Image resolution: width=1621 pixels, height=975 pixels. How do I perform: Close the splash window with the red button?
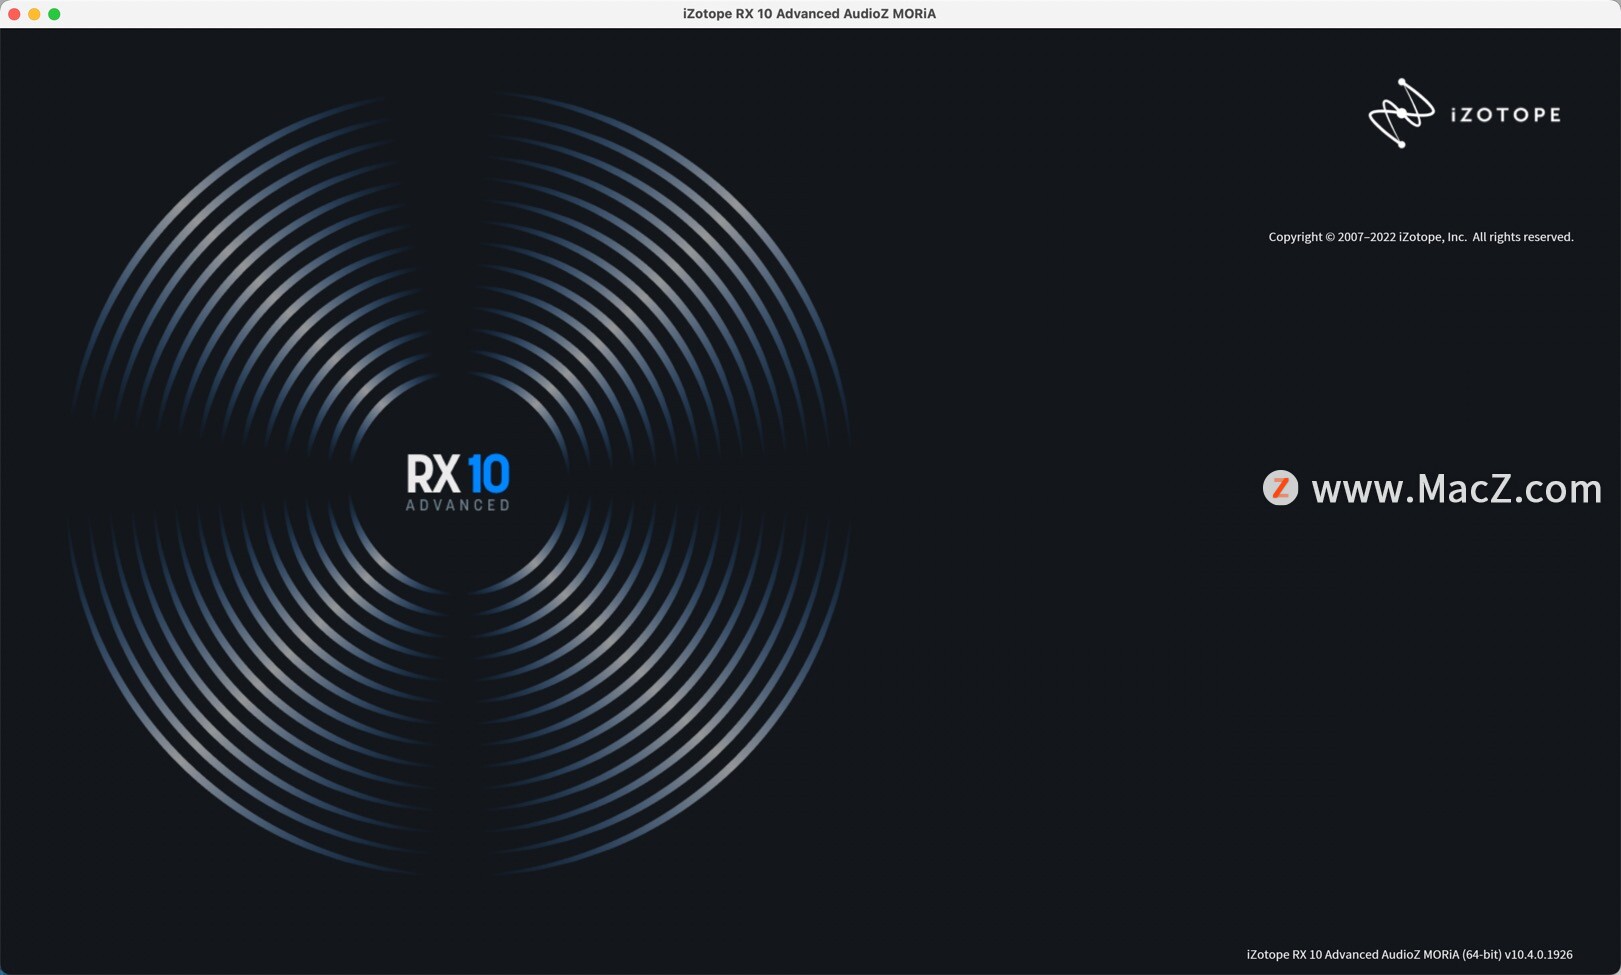(14, 14)
